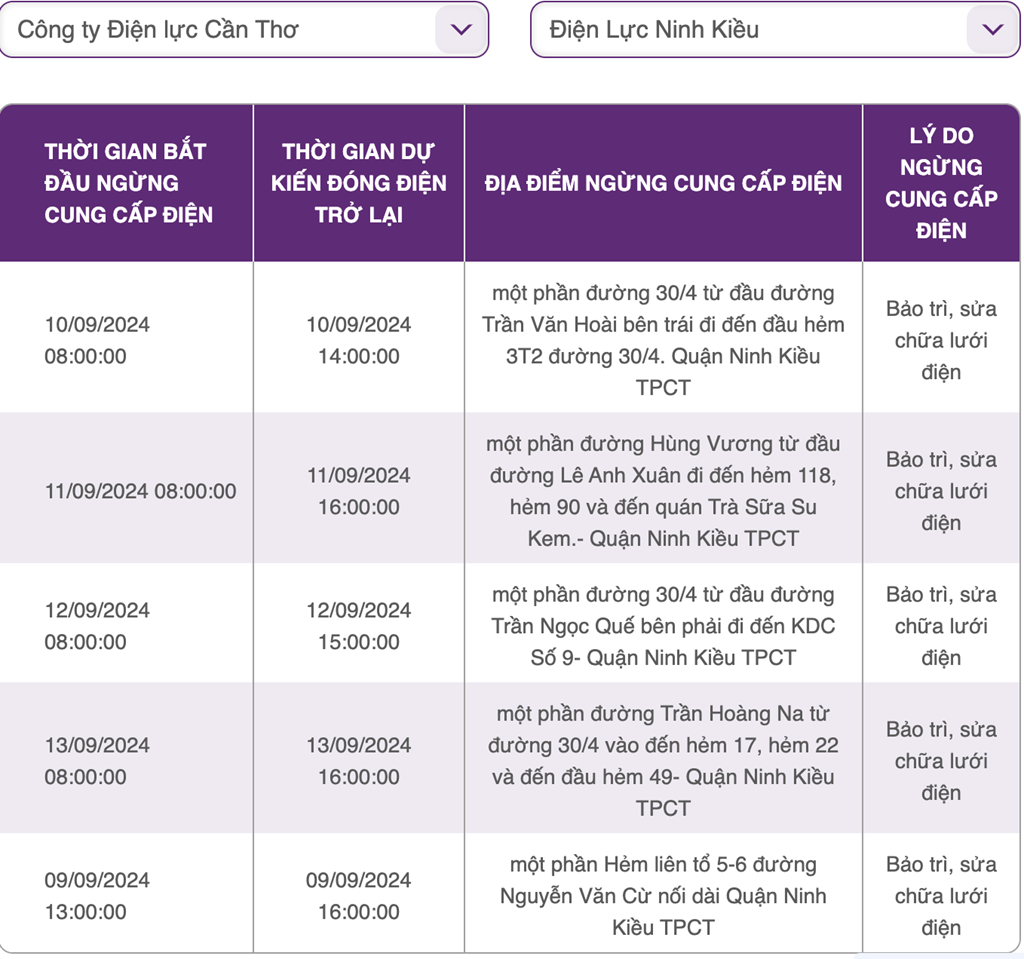Click the 13/09/2024 16:00:00 restore time cell
The image size is (1024, 959).
pos(359,761)
